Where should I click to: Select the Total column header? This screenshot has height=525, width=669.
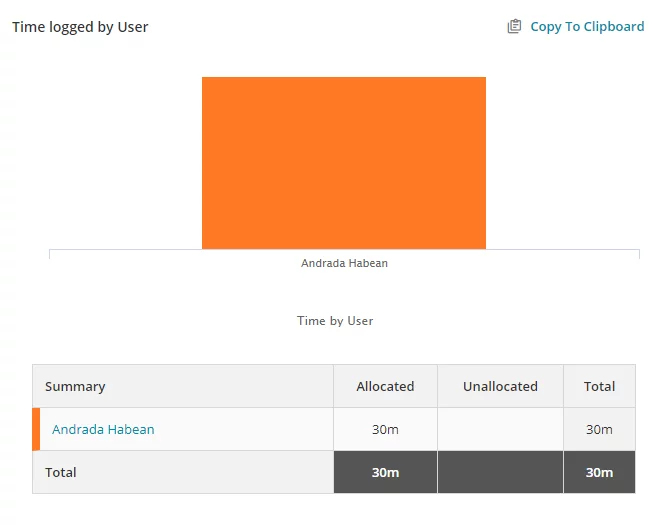click(x=599, y=386)
